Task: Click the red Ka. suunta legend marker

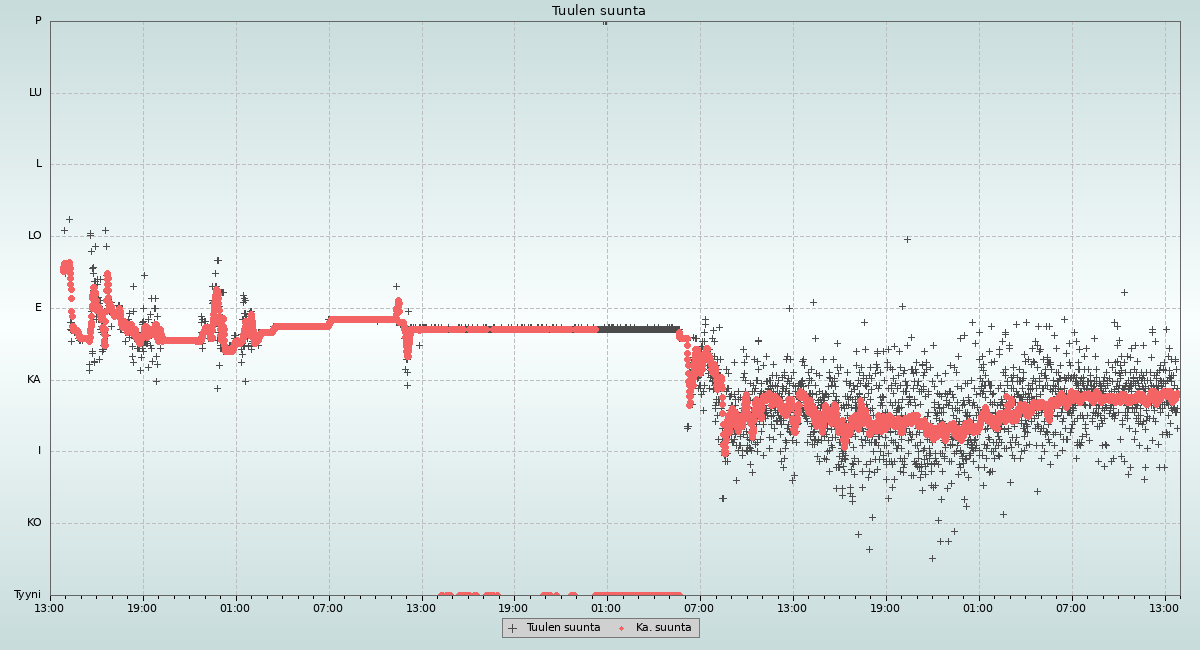Action: pyautogui.click(x=621, y=628)
